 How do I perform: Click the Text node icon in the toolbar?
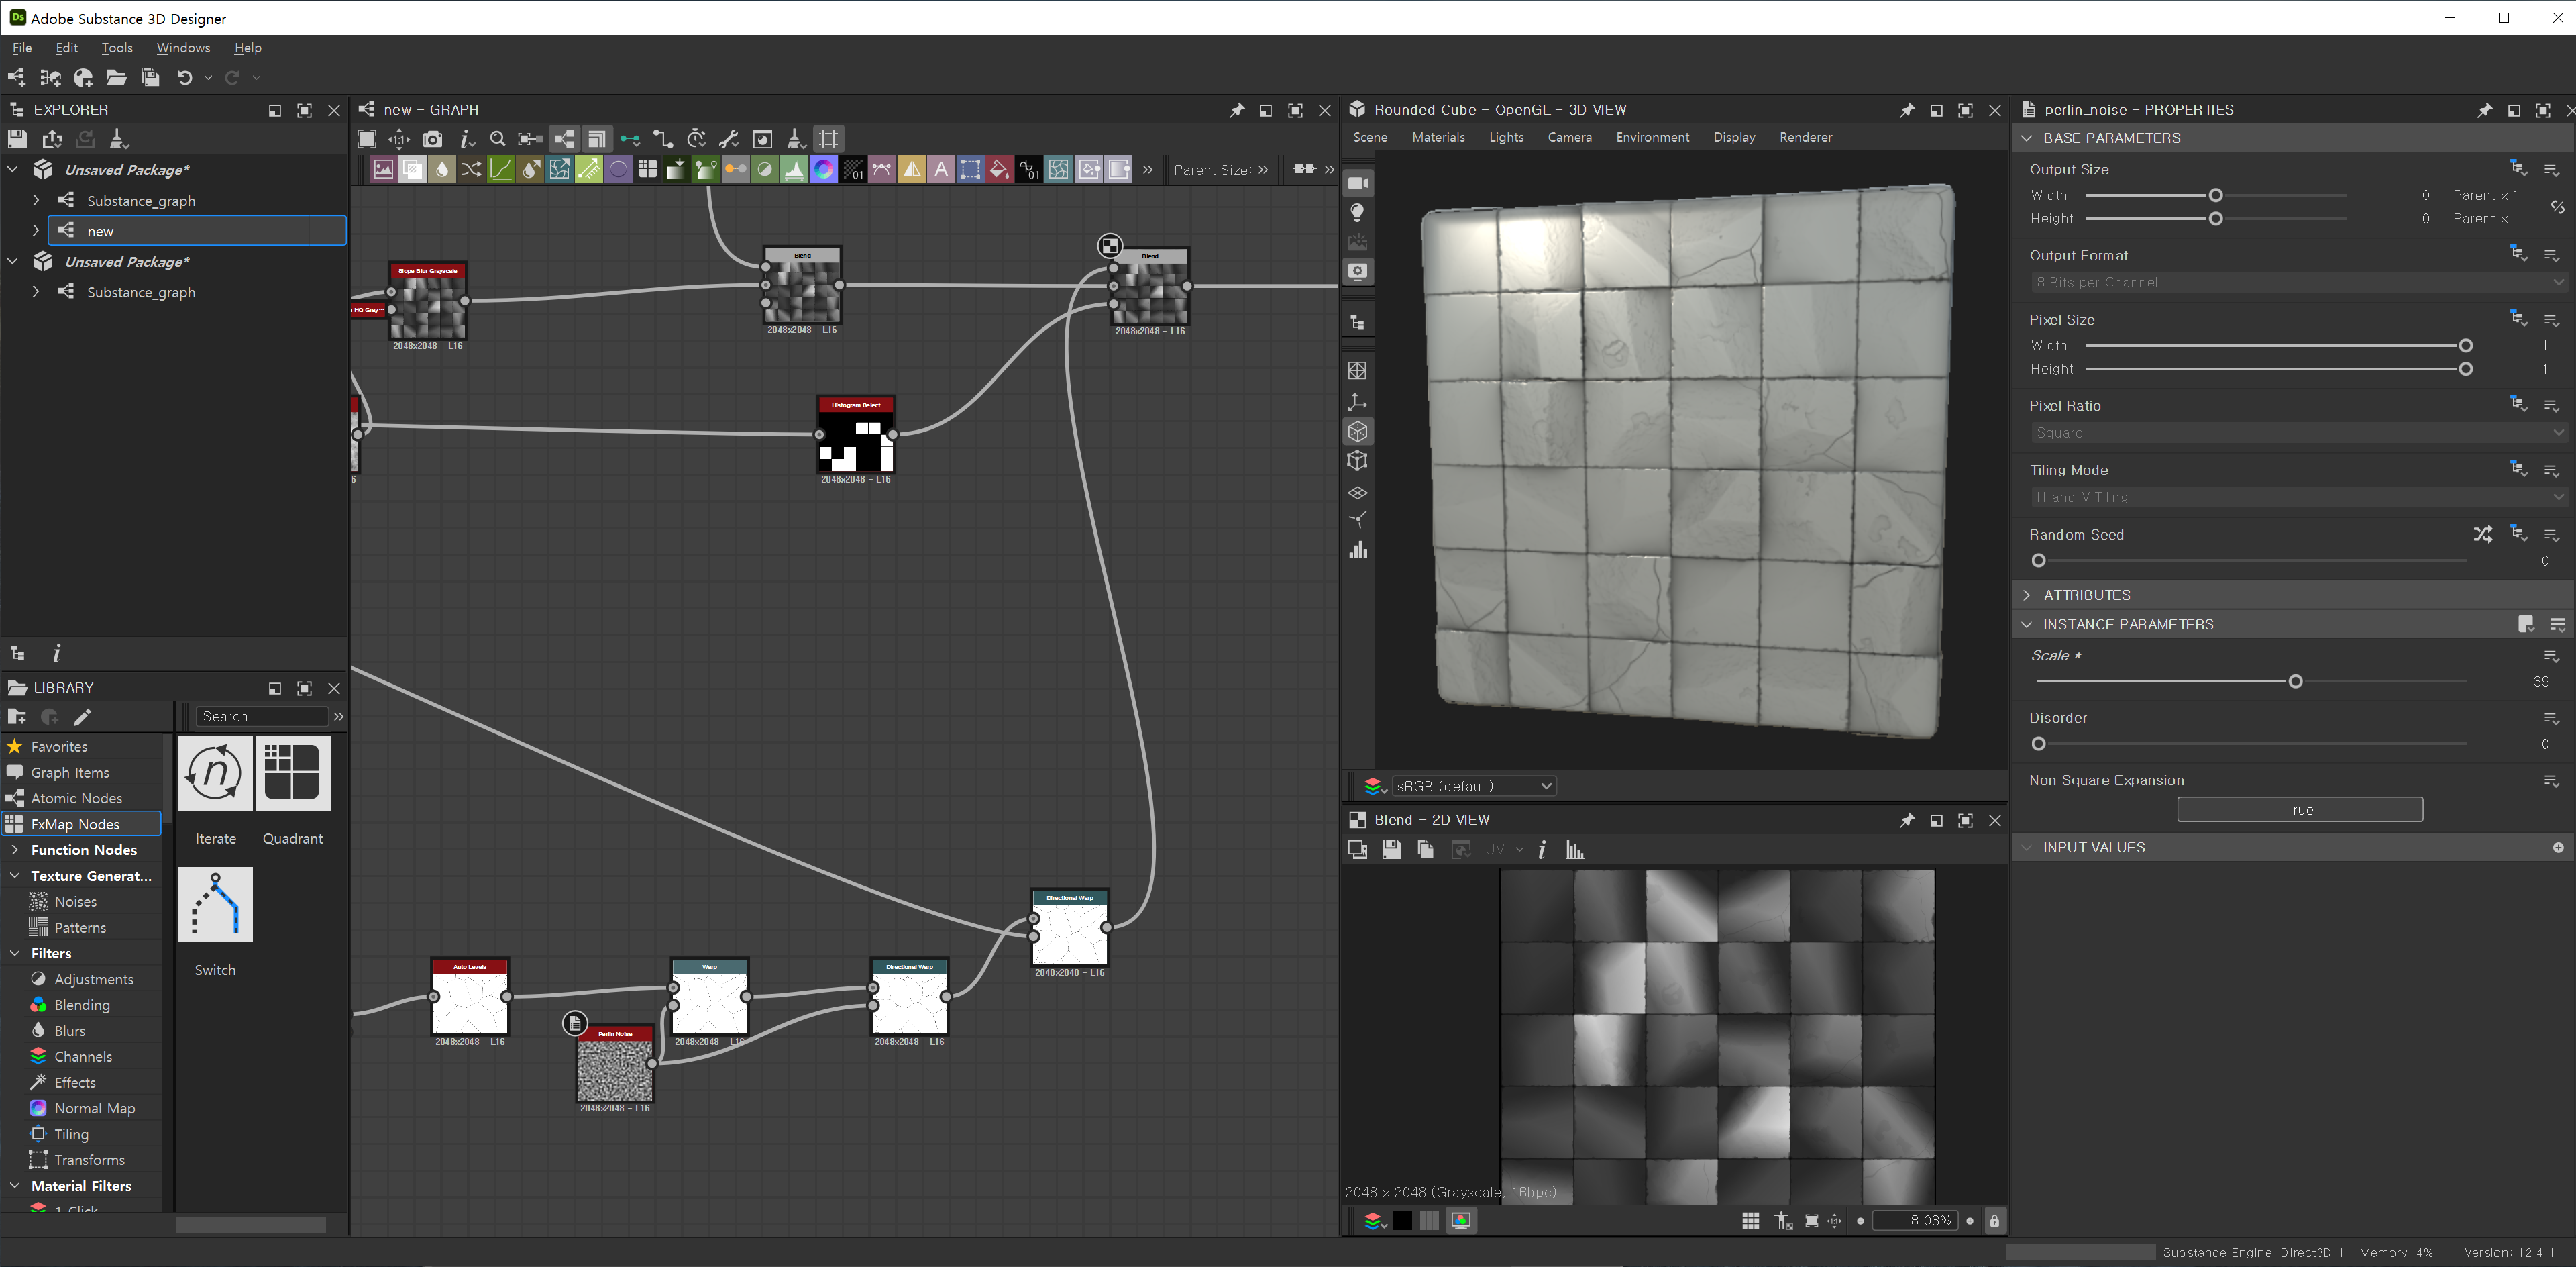click(x=941, y=170)
